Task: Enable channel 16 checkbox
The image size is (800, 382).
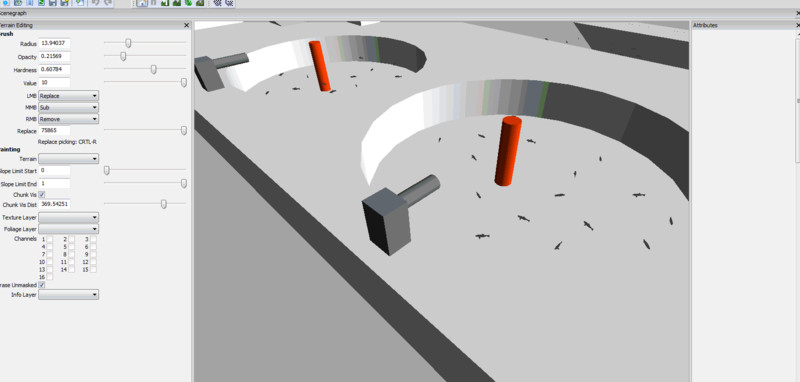Action: click(49, 277)
